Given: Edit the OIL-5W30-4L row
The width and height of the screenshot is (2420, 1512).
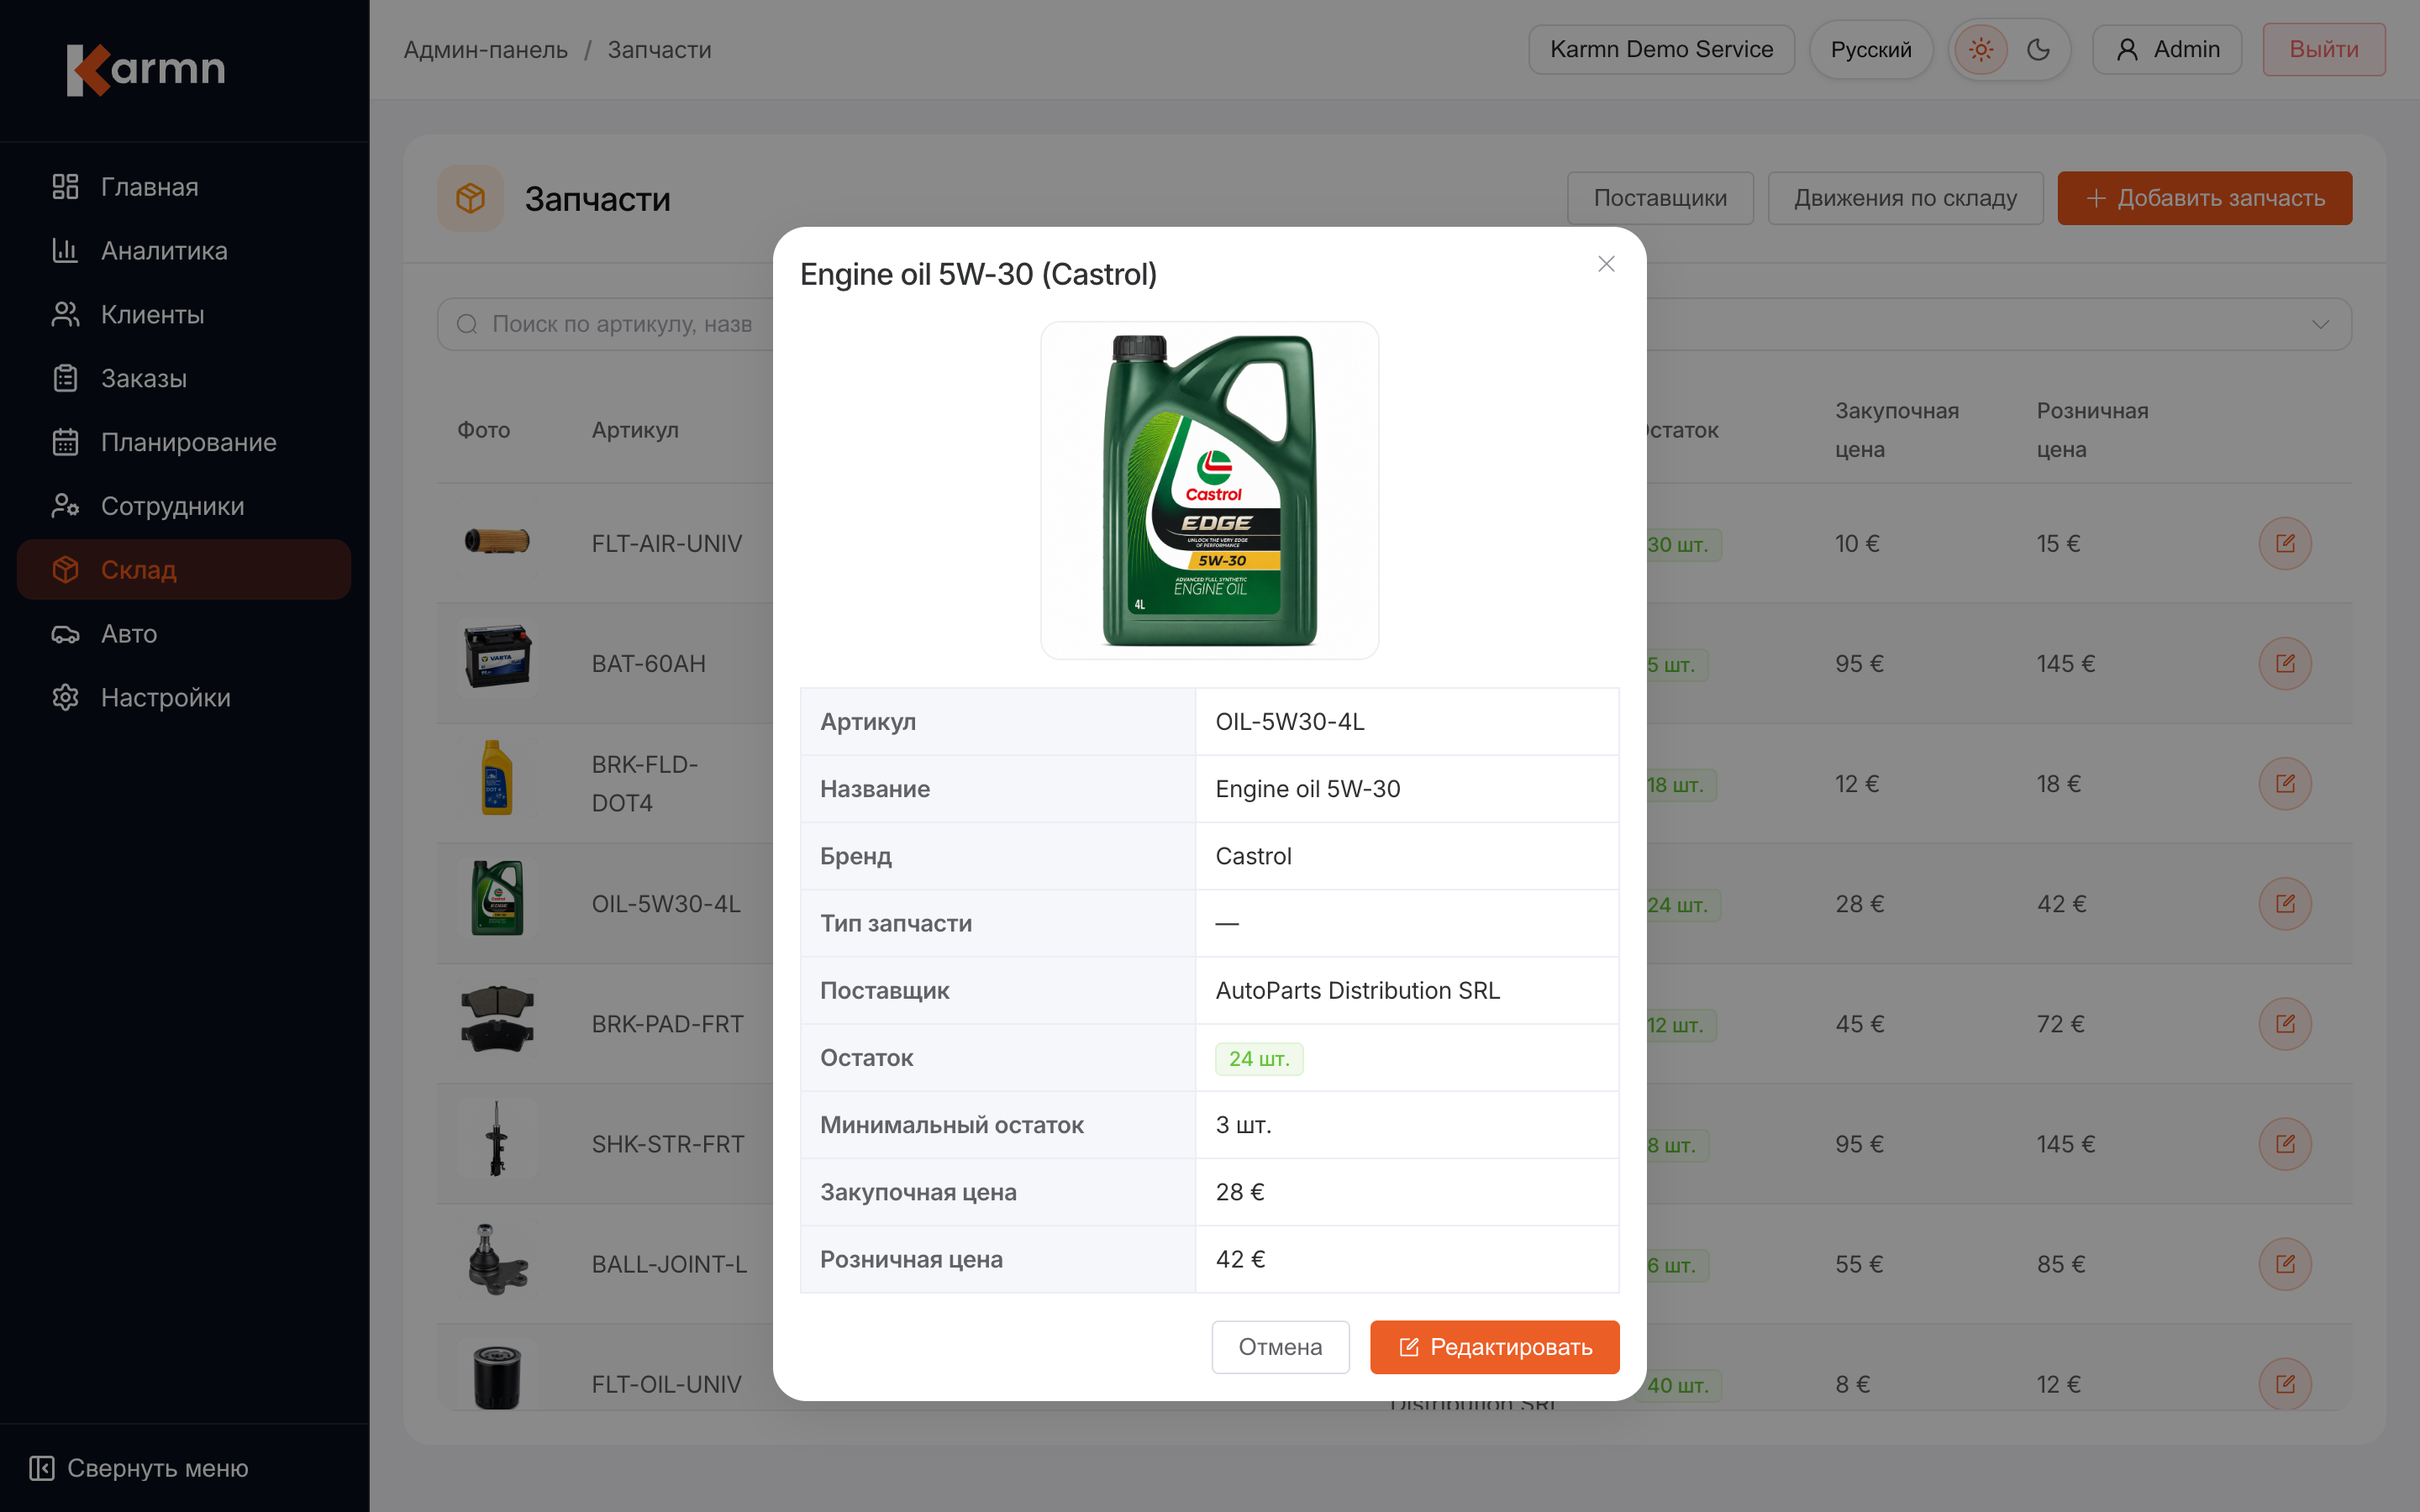Looking at the screenshot, I should point(2285,904).
